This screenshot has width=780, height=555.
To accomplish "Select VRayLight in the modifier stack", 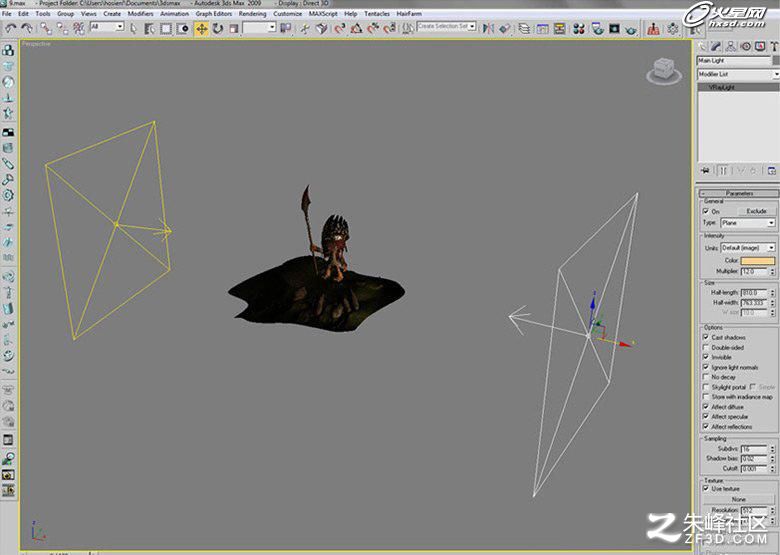I will pyautogui.click(x=721, y=87).
